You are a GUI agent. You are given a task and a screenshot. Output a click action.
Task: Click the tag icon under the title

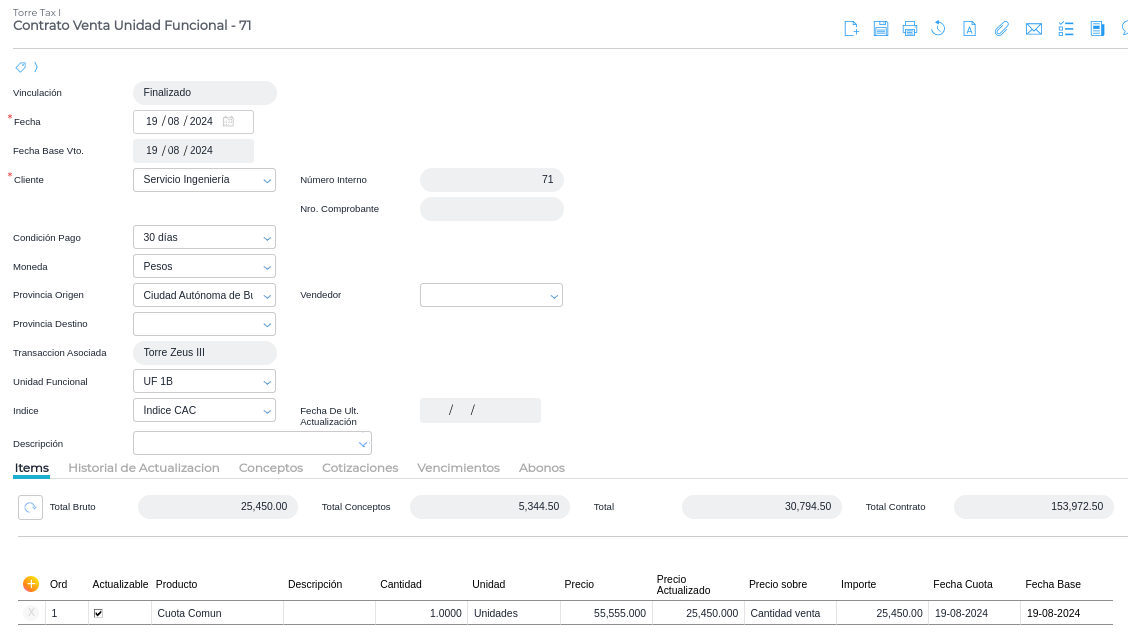click(x=21, y=67)
